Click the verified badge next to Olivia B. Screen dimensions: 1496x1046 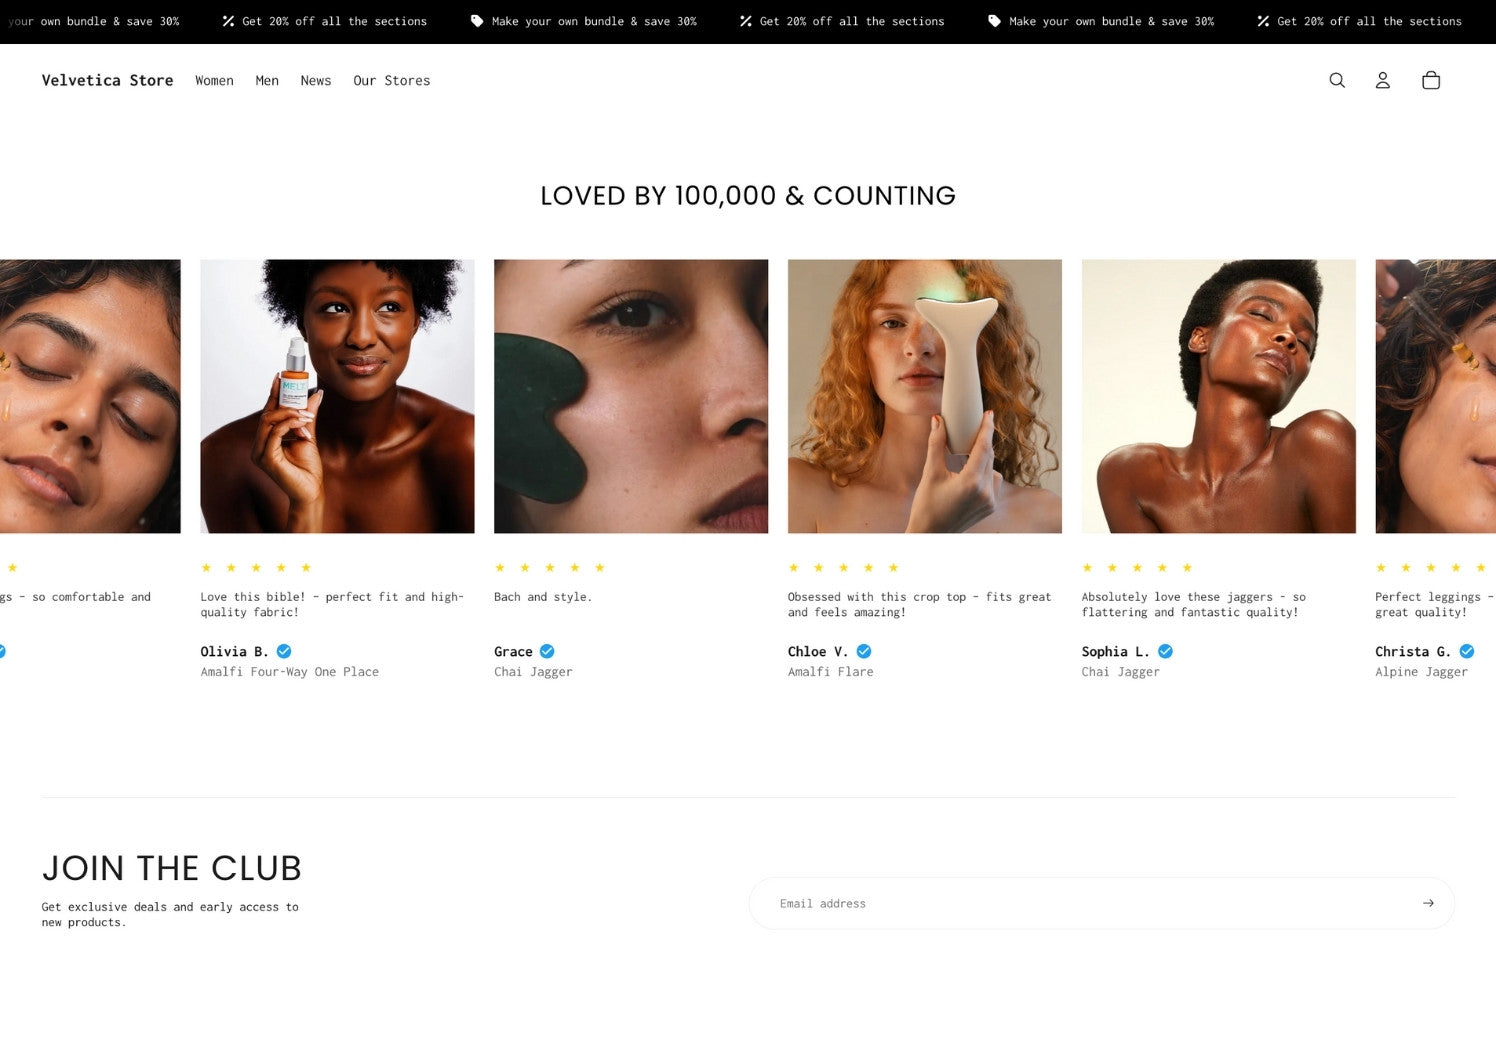[x=283, y=651]
